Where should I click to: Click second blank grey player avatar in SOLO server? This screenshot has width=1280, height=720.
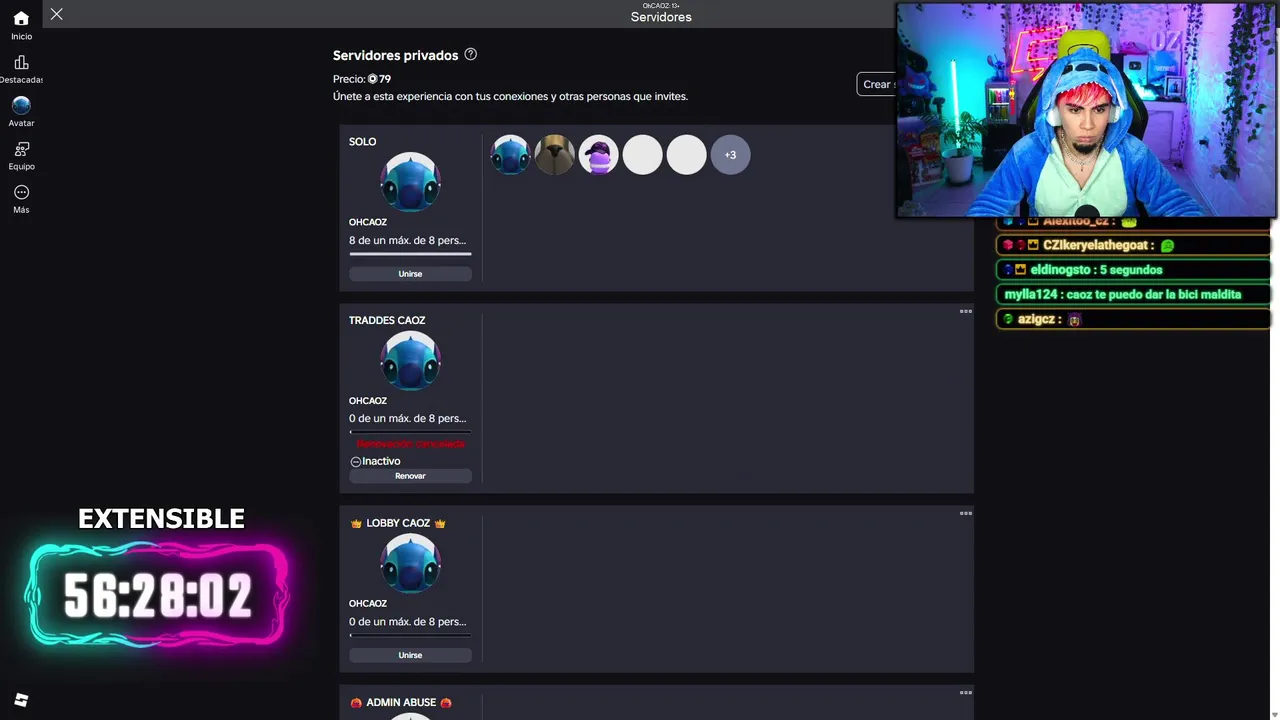click(x=686, y=155)
